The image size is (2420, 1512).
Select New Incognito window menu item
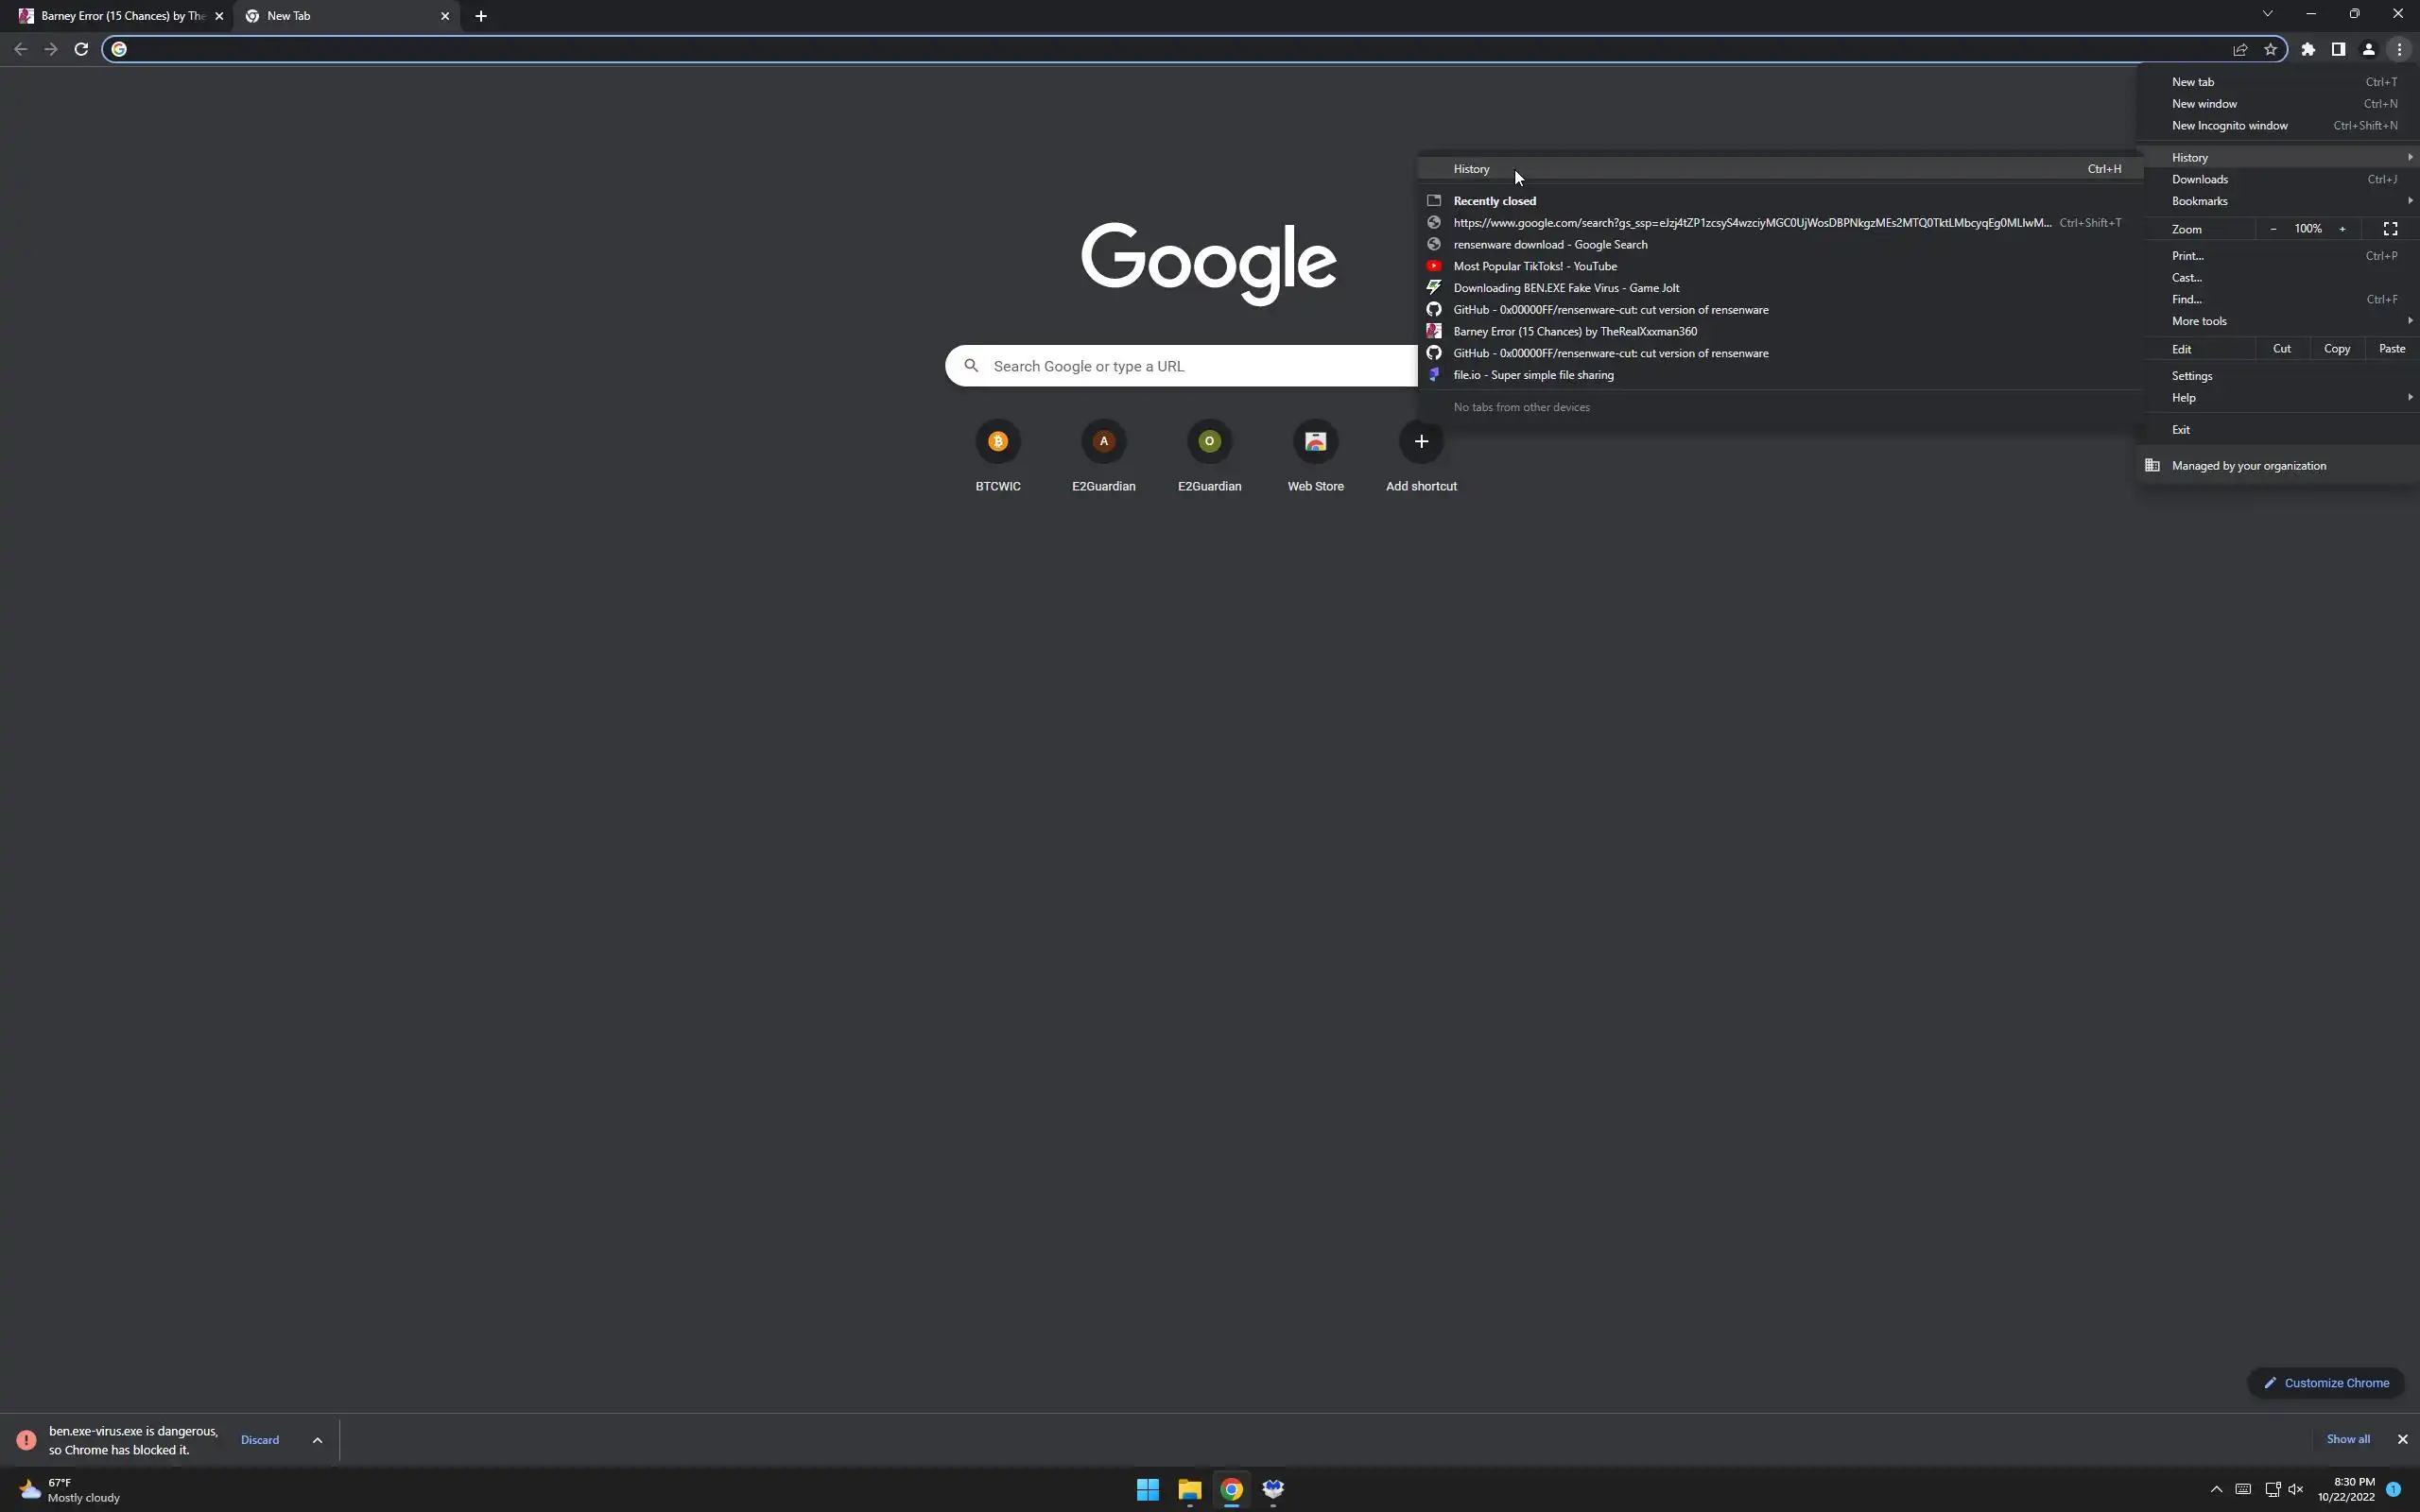[2229, 126]
